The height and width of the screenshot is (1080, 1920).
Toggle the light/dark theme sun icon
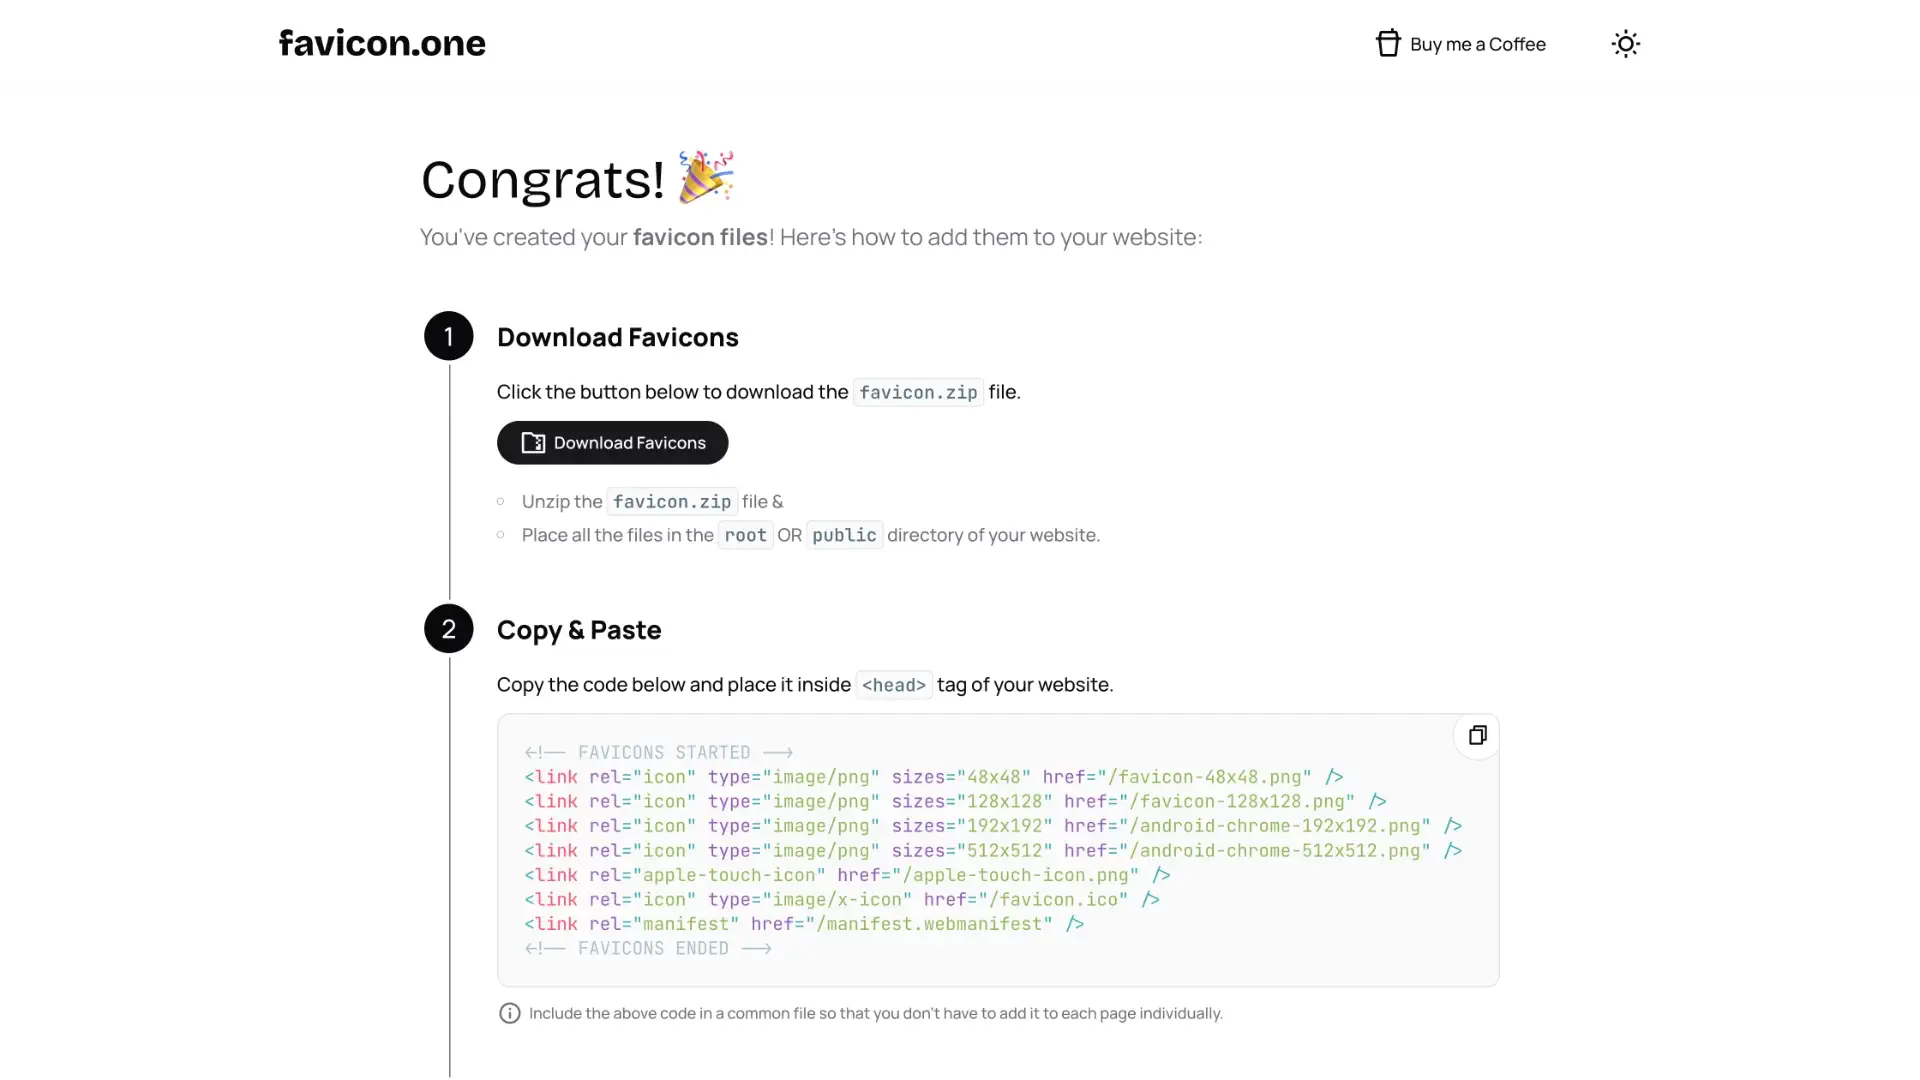click(x=1626, y=44)
